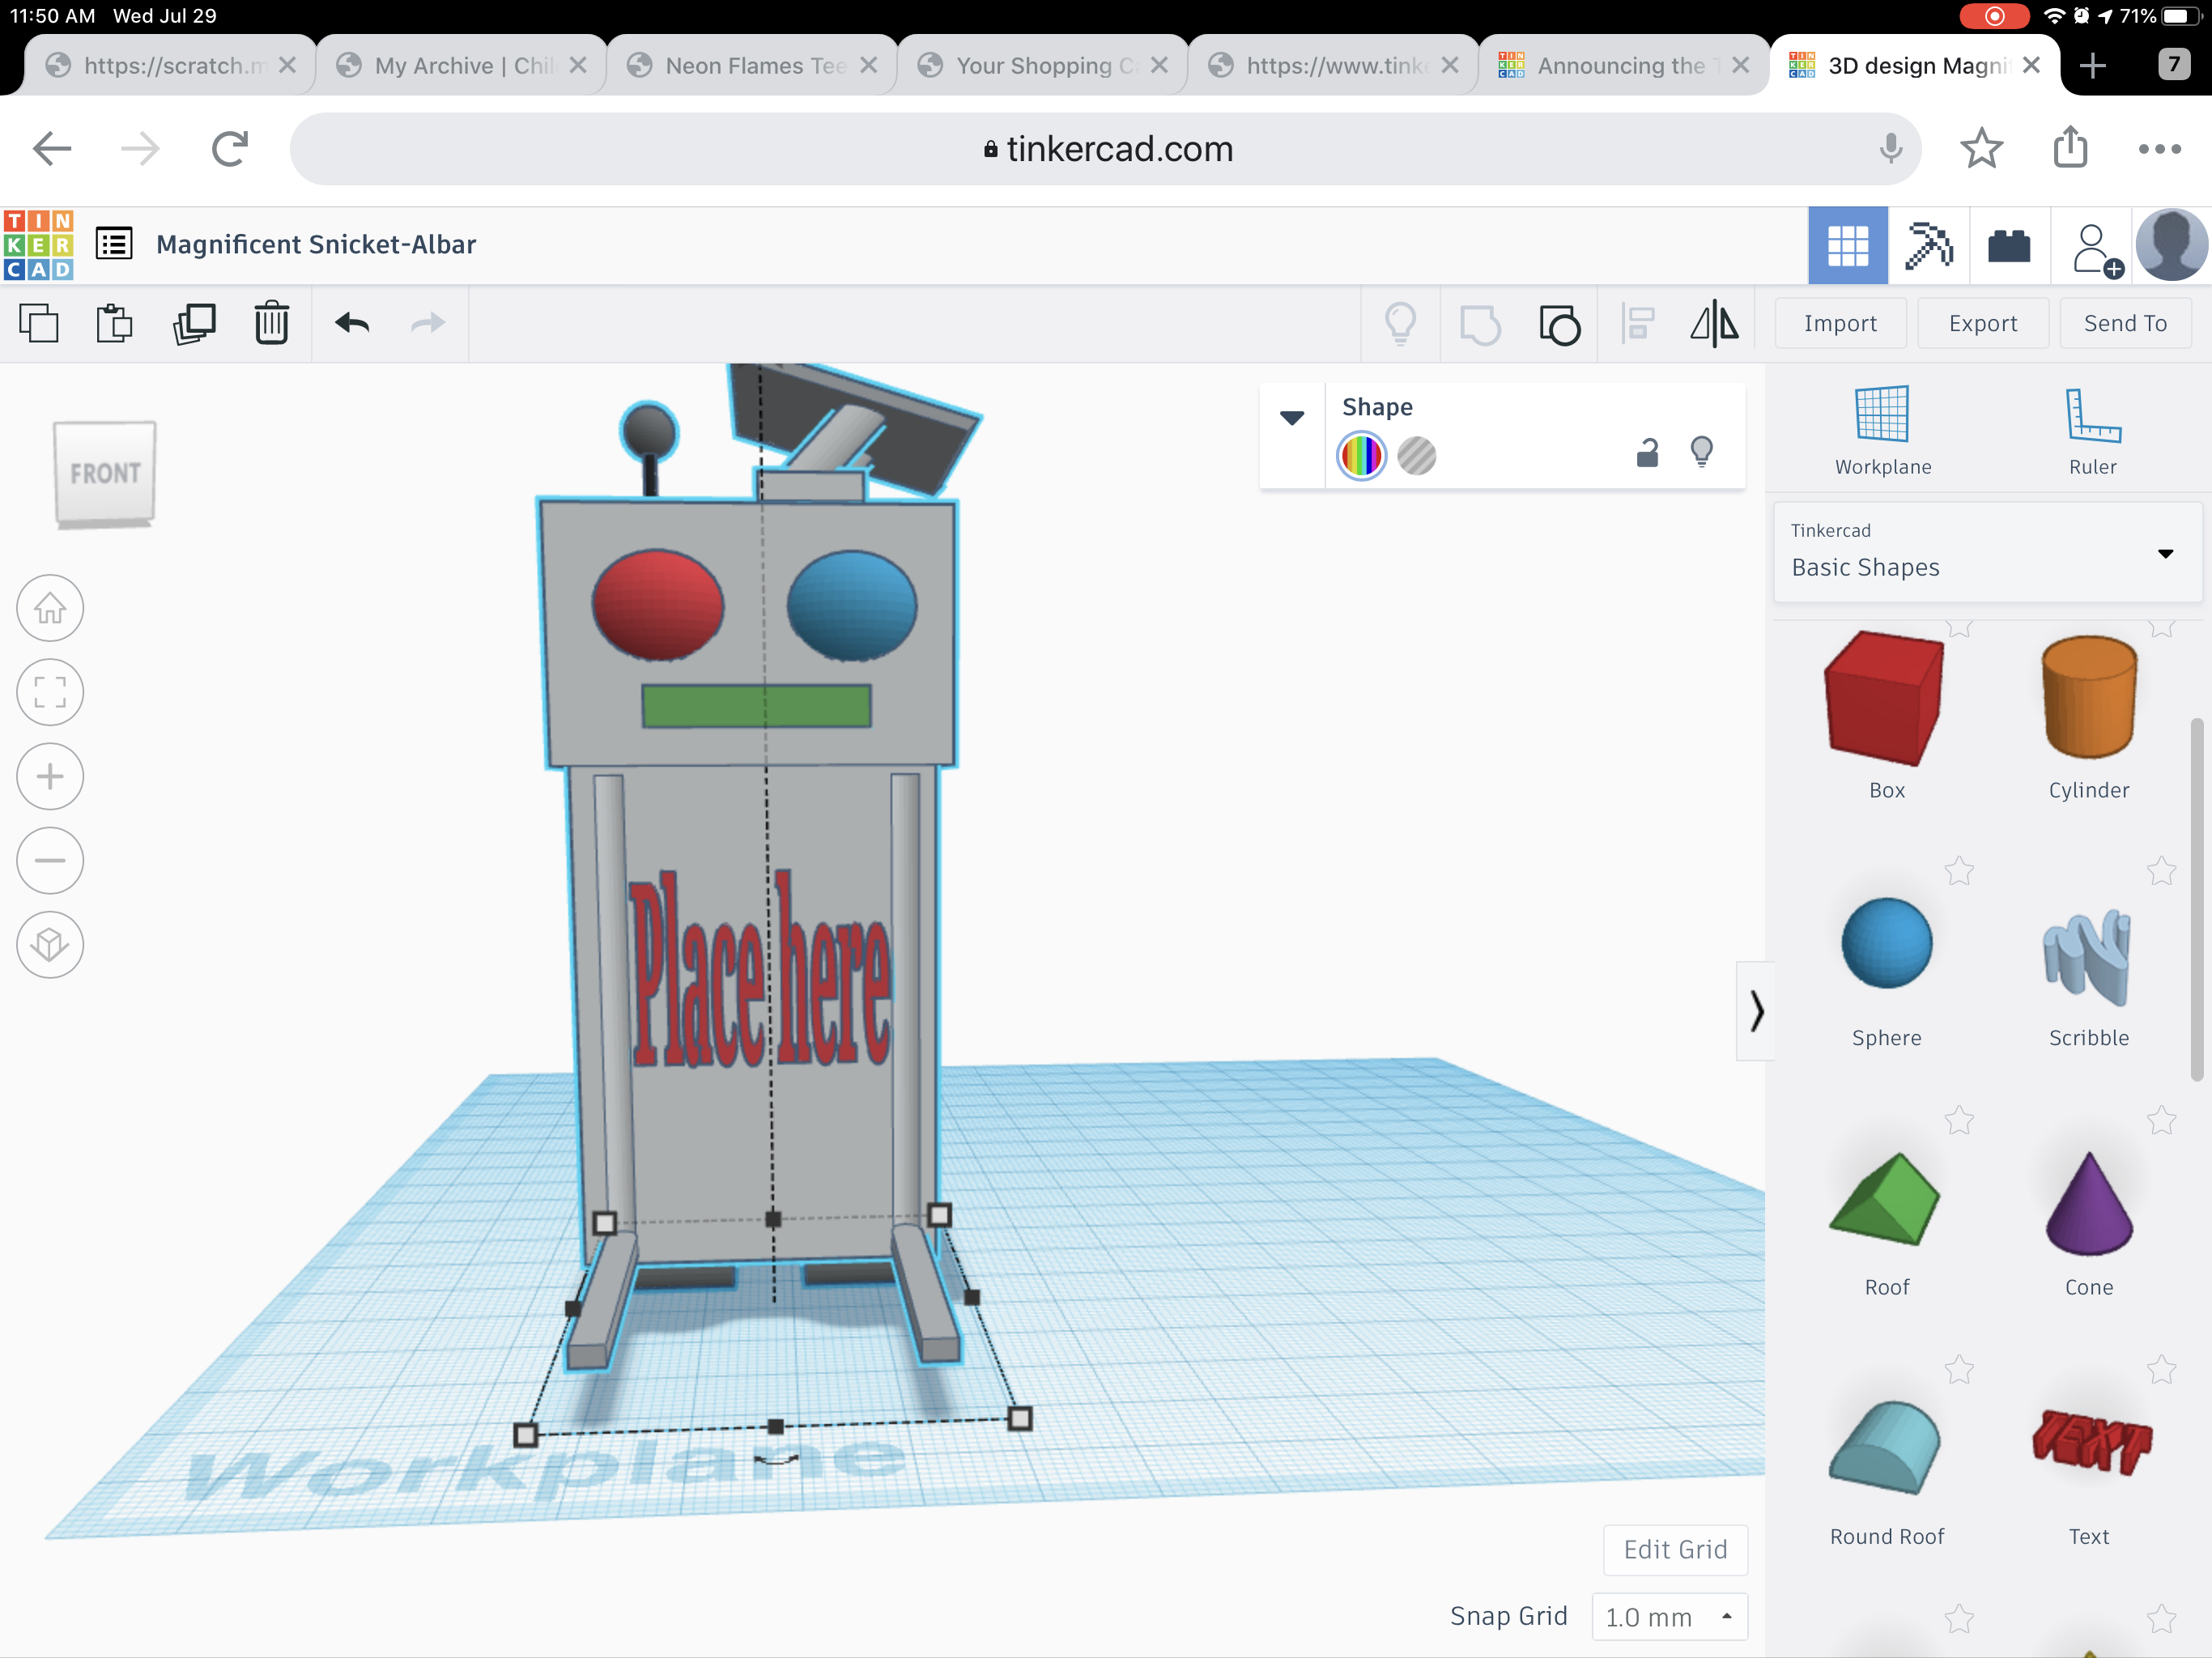Click the Paste tool

pyautogui.click(x=115, y=324)
